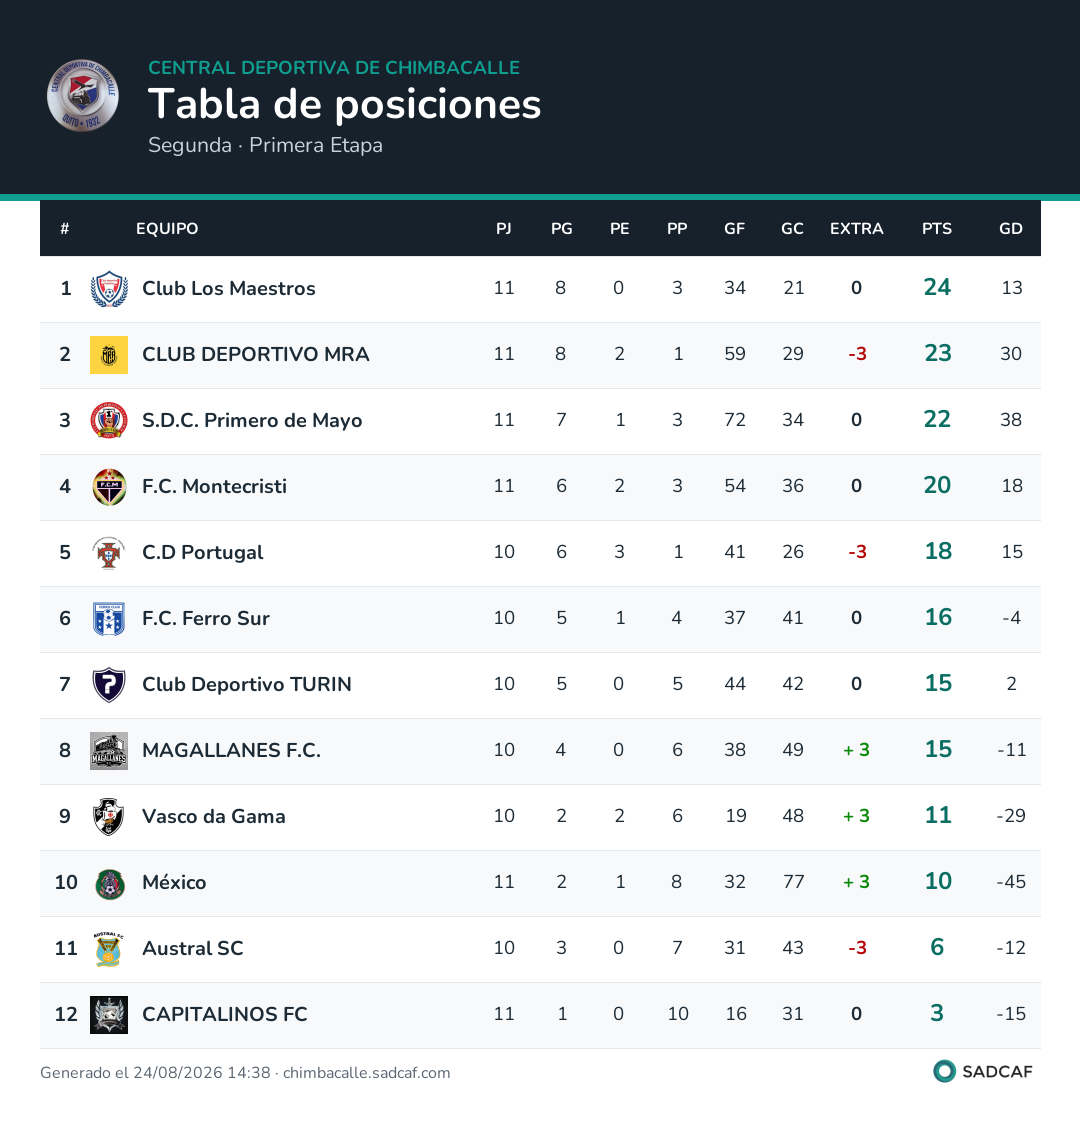Click the MAGALLANES F.C. logo thumbnail
Screen dimensions: 1080x1124
click(109, 751)
